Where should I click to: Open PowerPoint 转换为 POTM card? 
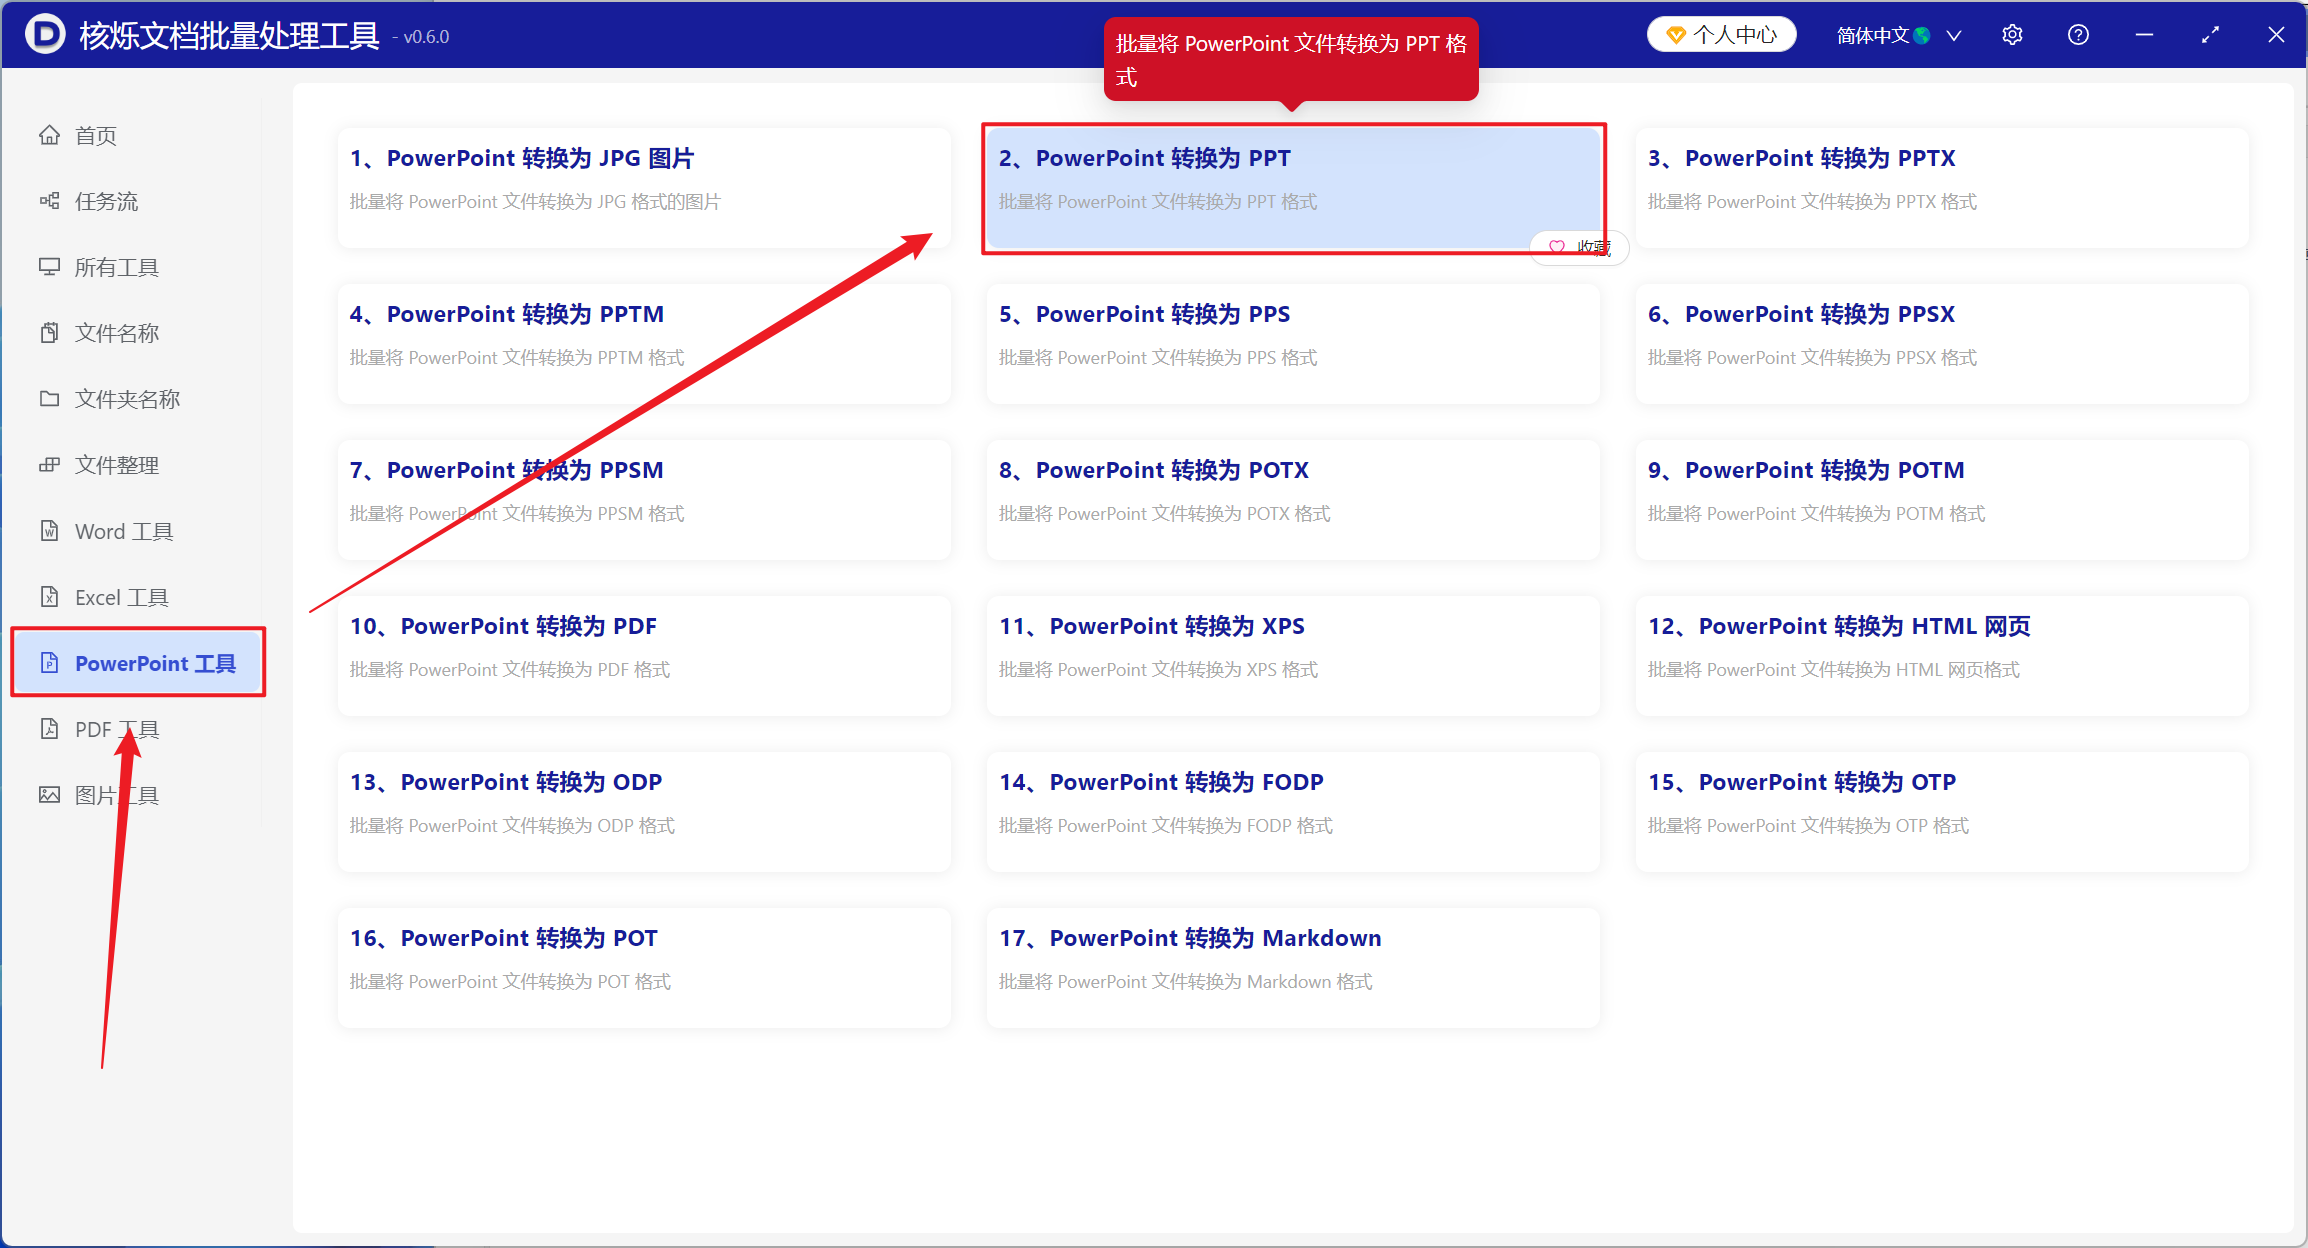(1942, 500)
